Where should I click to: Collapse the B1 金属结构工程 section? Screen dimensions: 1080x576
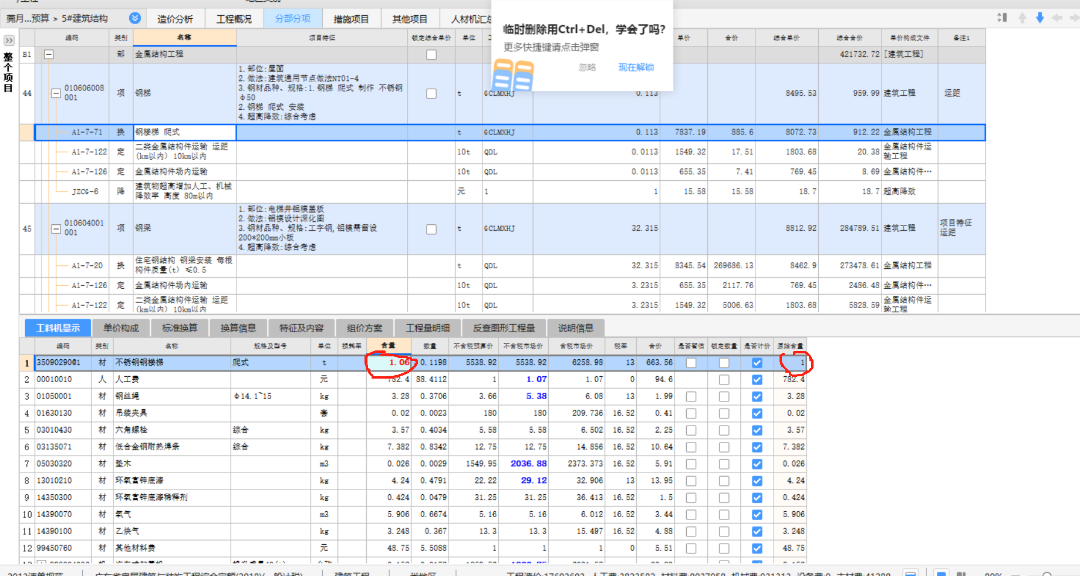49,54
